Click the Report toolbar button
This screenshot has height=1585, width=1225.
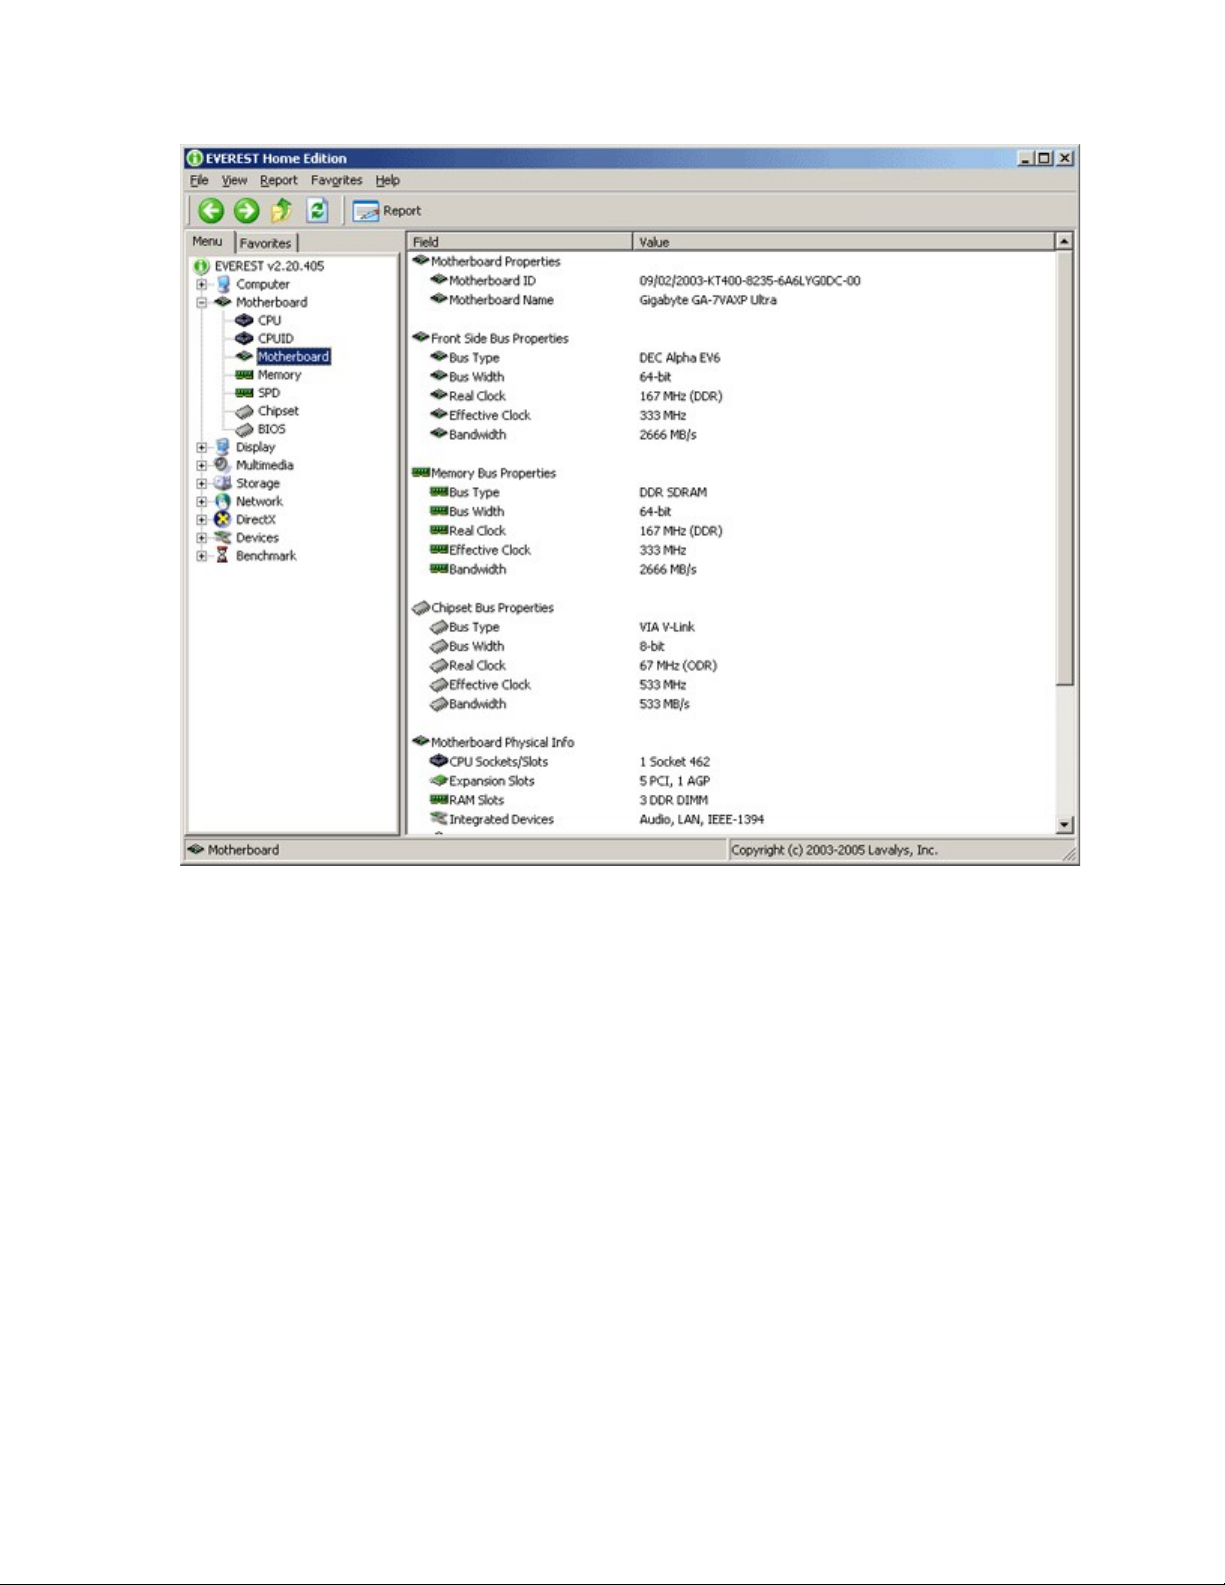point(387,211)
